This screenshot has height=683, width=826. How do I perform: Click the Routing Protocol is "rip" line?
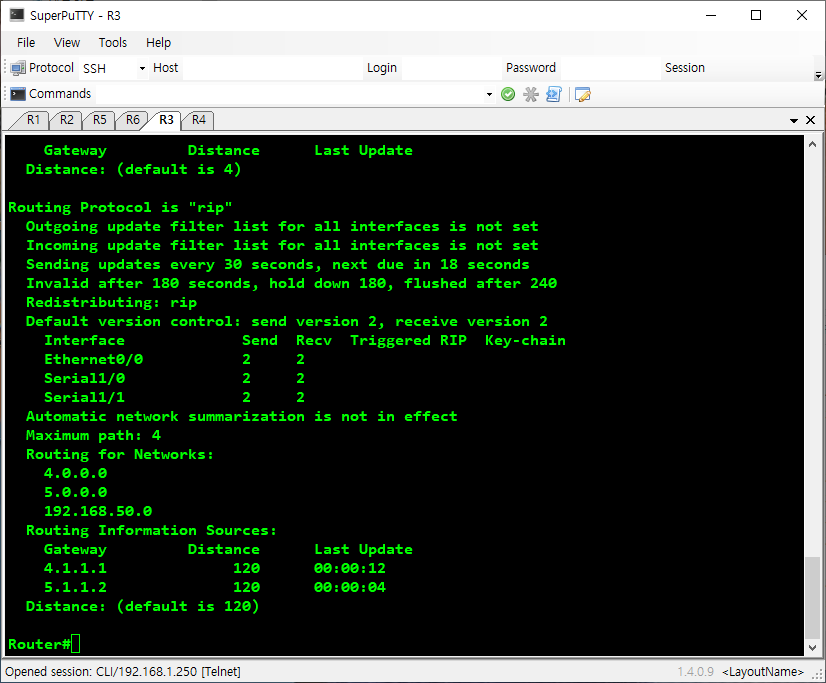point(120,207)
